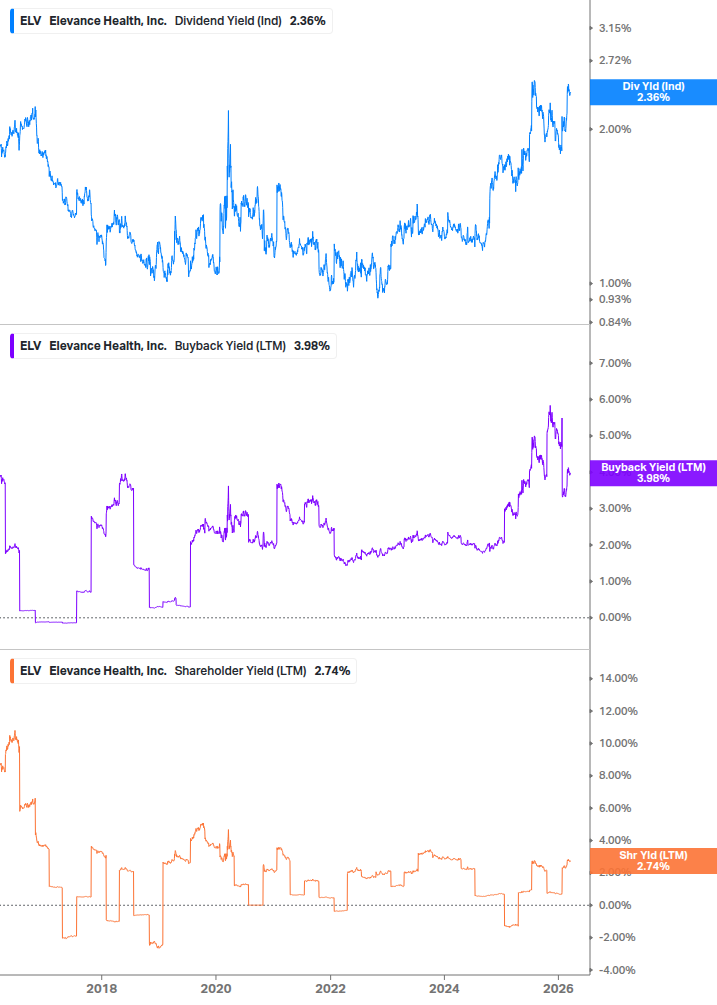Screen dimensions: 717x1005
Task: Click the 10.00% axis label
Action: click(618, 743)
